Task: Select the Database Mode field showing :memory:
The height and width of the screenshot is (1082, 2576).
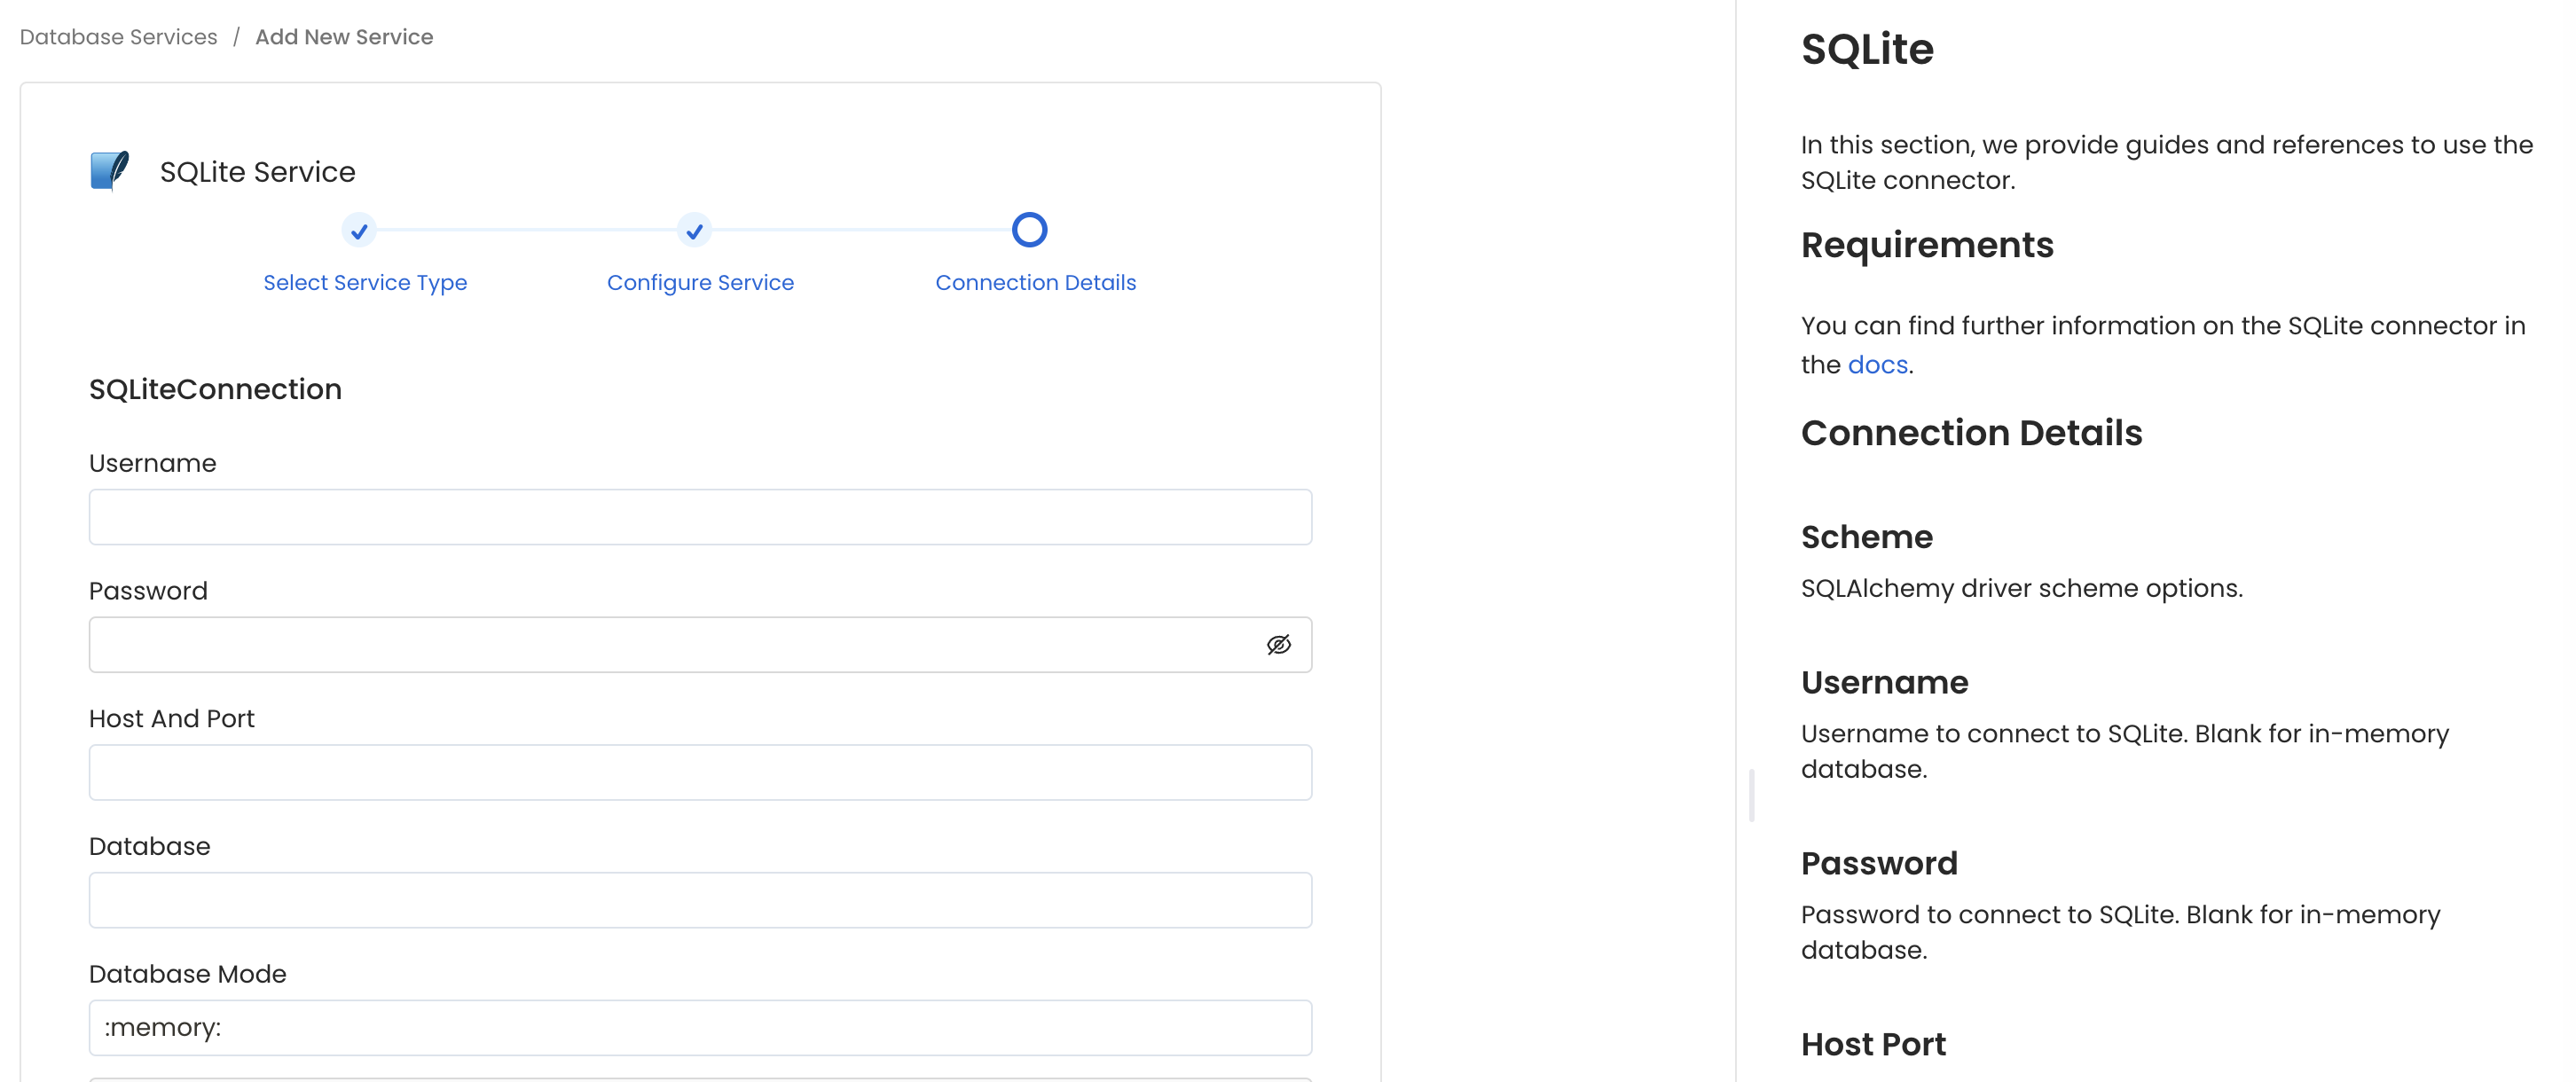Action: point(700,1027)
